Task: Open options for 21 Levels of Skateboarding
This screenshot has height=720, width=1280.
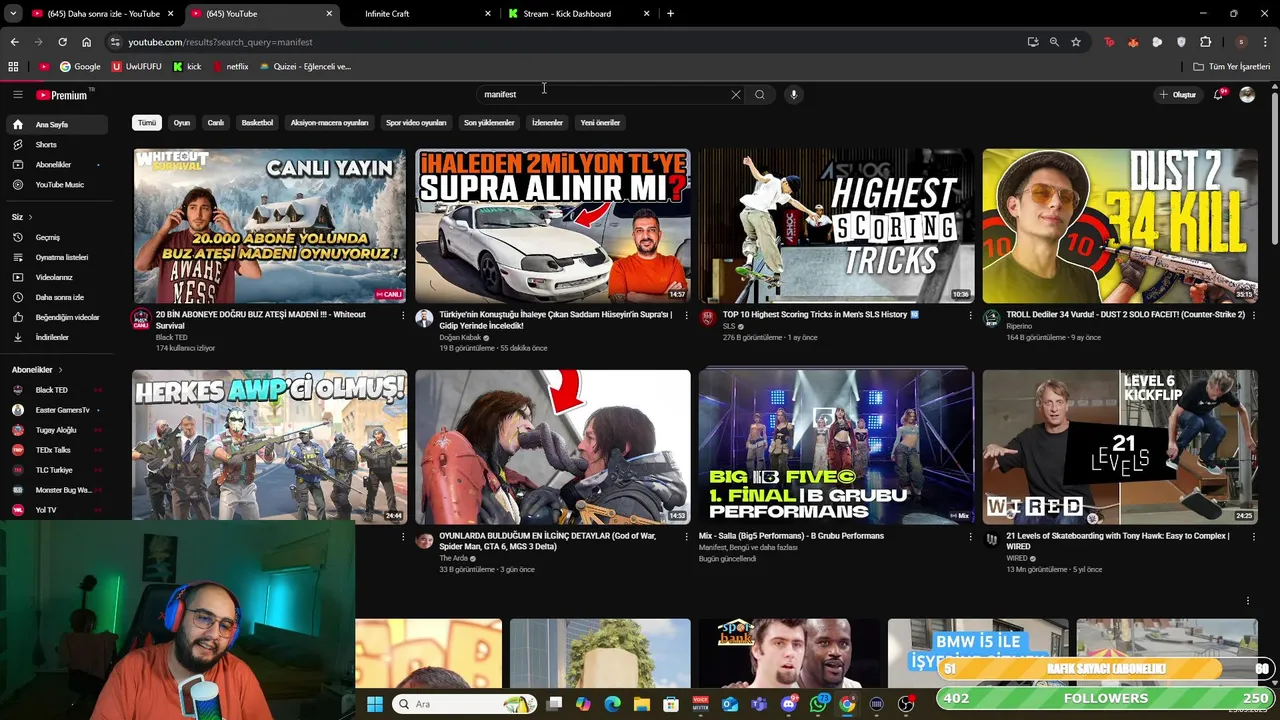Action: click(x=1252, y=537)
